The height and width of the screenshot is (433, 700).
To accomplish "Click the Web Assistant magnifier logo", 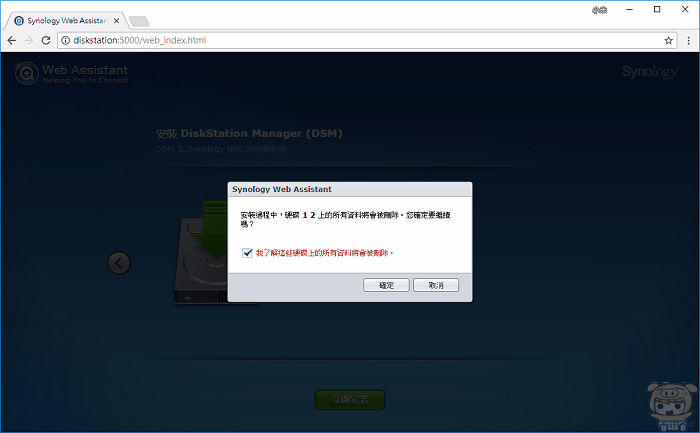I will coord(27,73).
